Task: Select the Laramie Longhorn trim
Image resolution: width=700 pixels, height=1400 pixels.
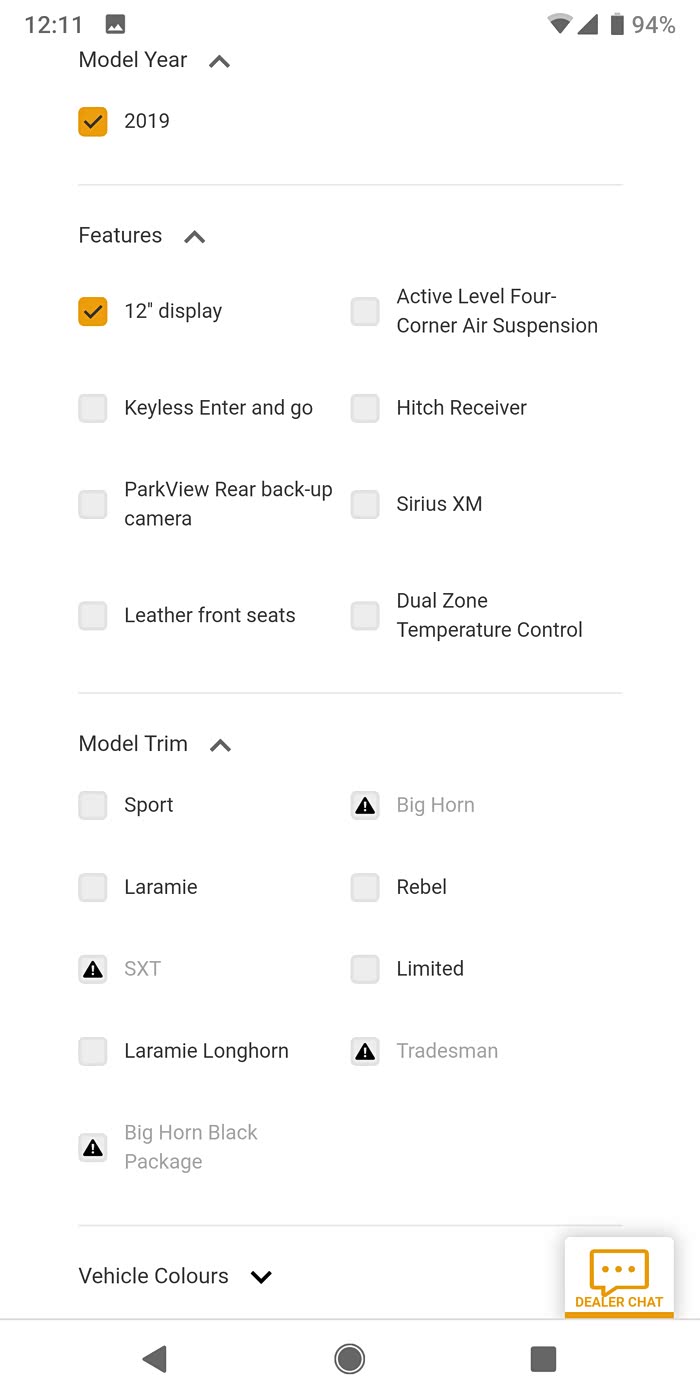Action: (x=93, y=1051)
